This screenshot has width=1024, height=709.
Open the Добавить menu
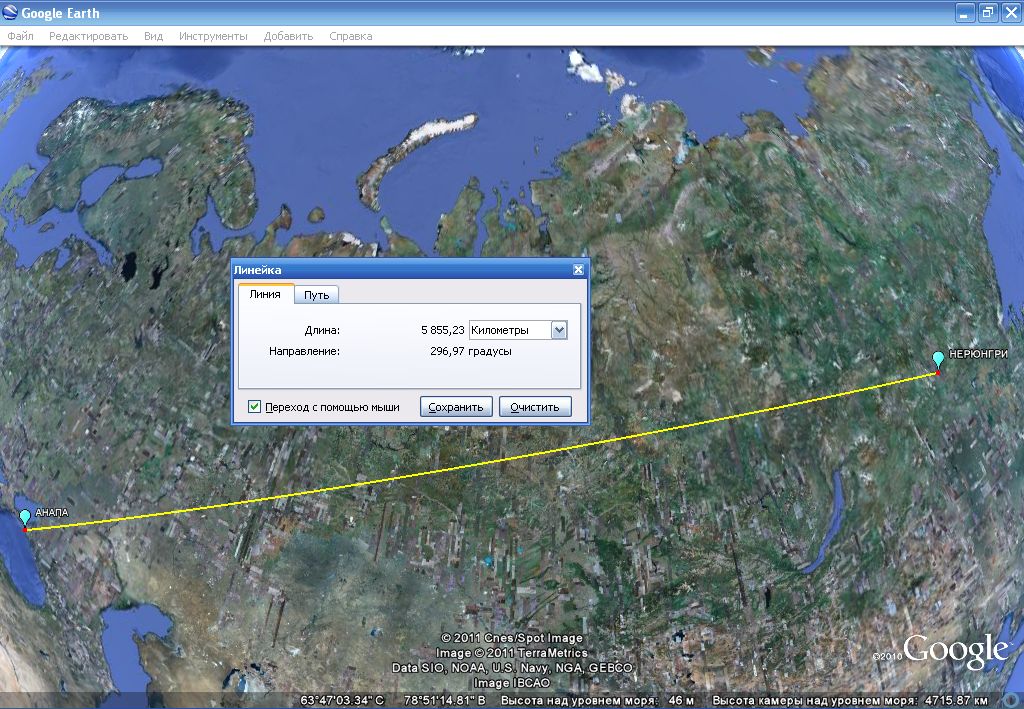[x=288, y=36]
